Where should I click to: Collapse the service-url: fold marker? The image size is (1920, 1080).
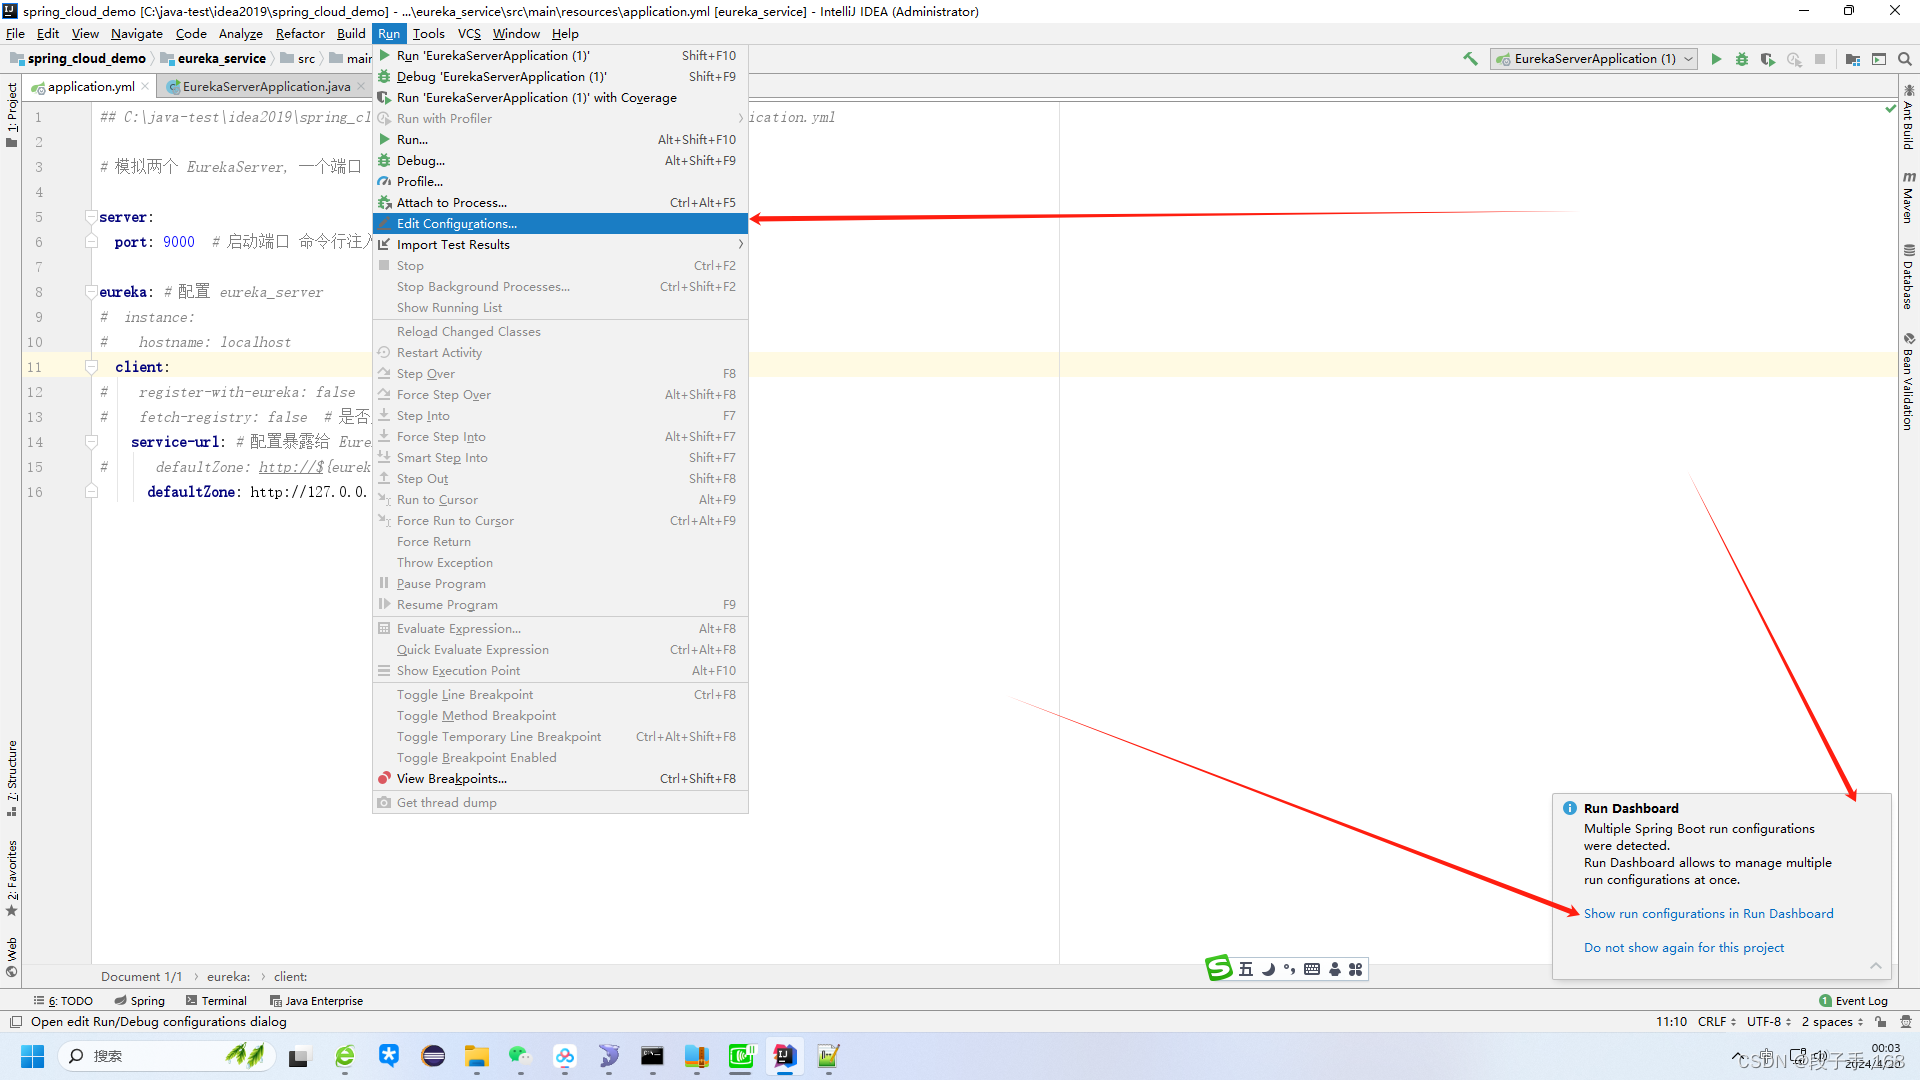pos(91,442)
